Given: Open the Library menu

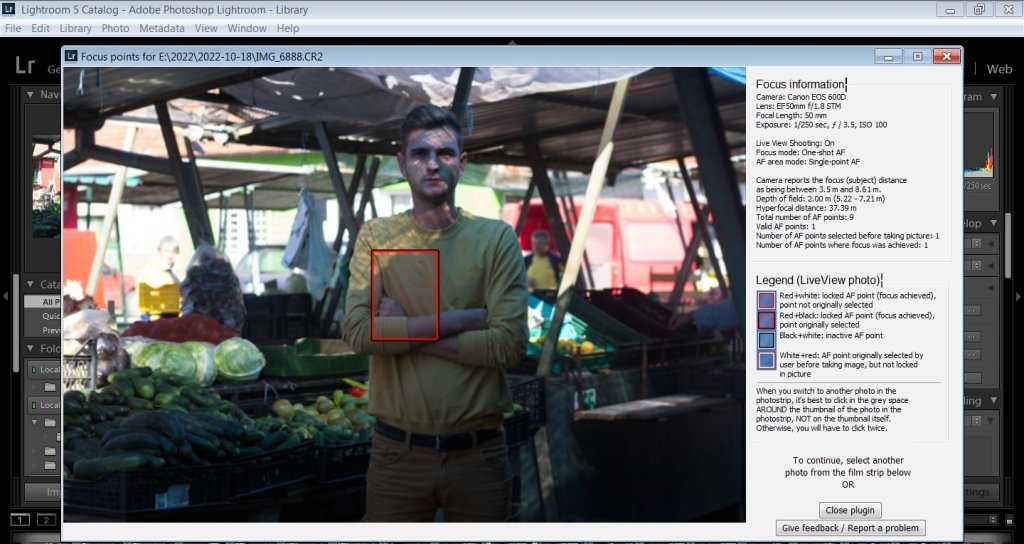Looking at the screenshot, I should 76,28.
